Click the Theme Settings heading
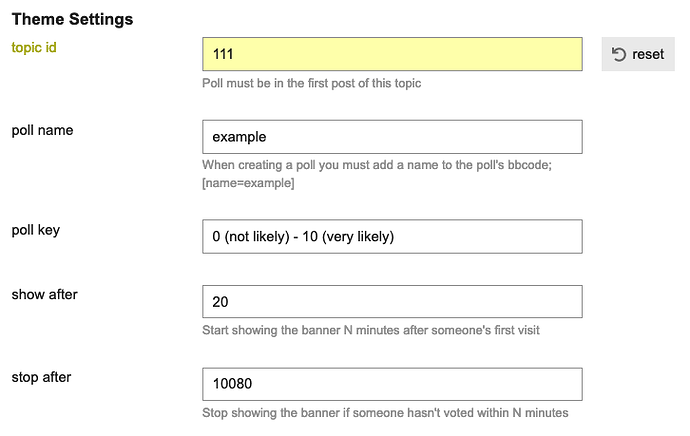This screenshot has height=436, width=690. click(x=72, y=19)
